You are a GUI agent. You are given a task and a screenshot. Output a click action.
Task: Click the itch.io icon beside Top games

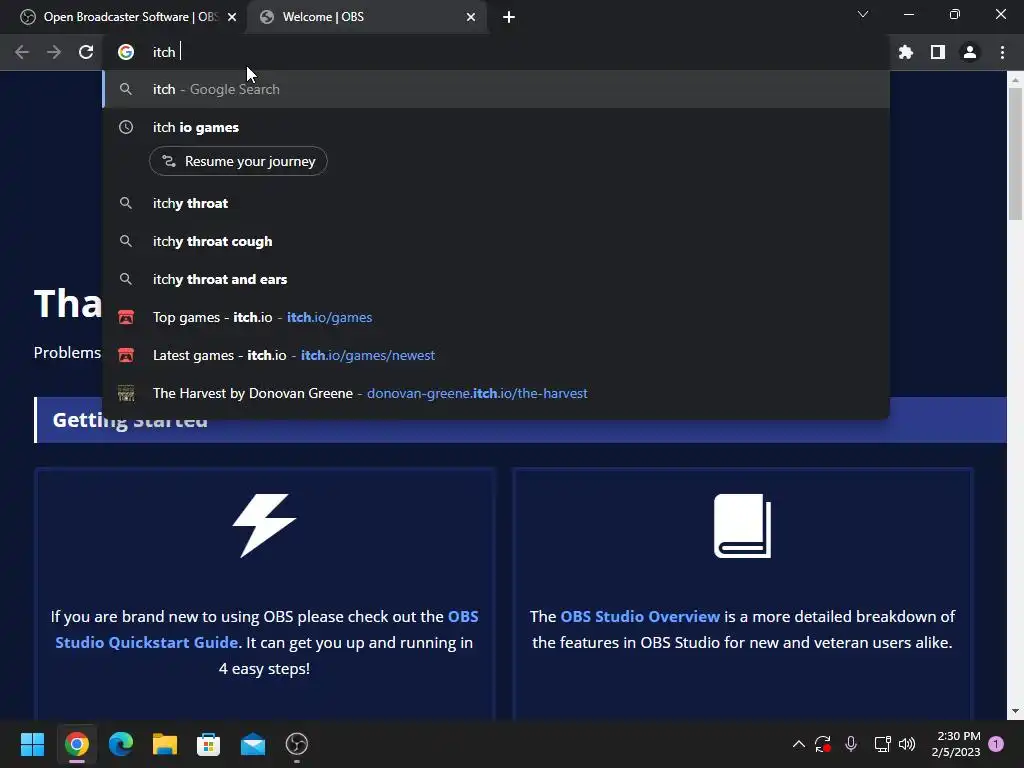(x=126, y=317)
